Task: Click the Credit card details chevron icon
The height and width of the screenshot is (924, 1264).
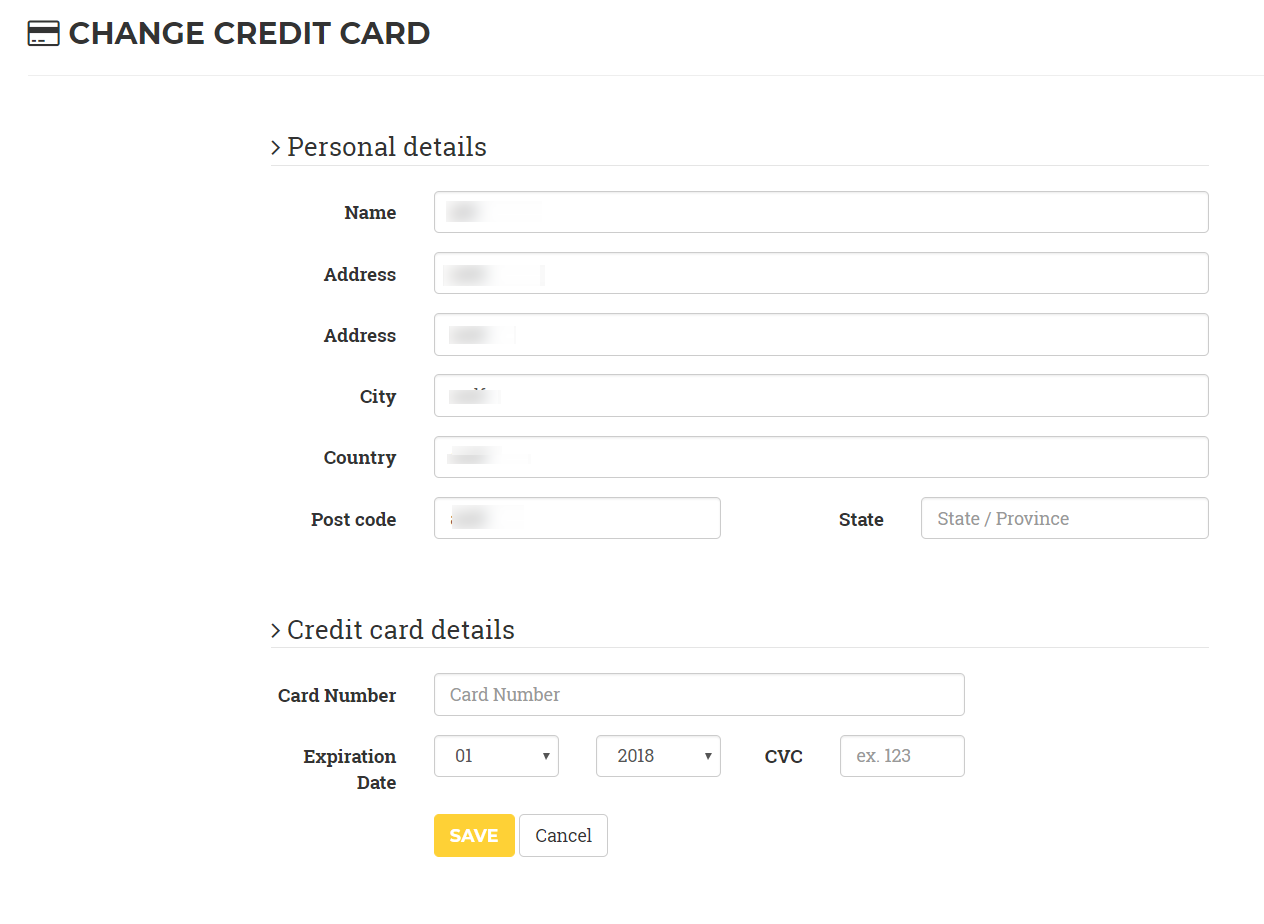Action: (x=275, y=631)
